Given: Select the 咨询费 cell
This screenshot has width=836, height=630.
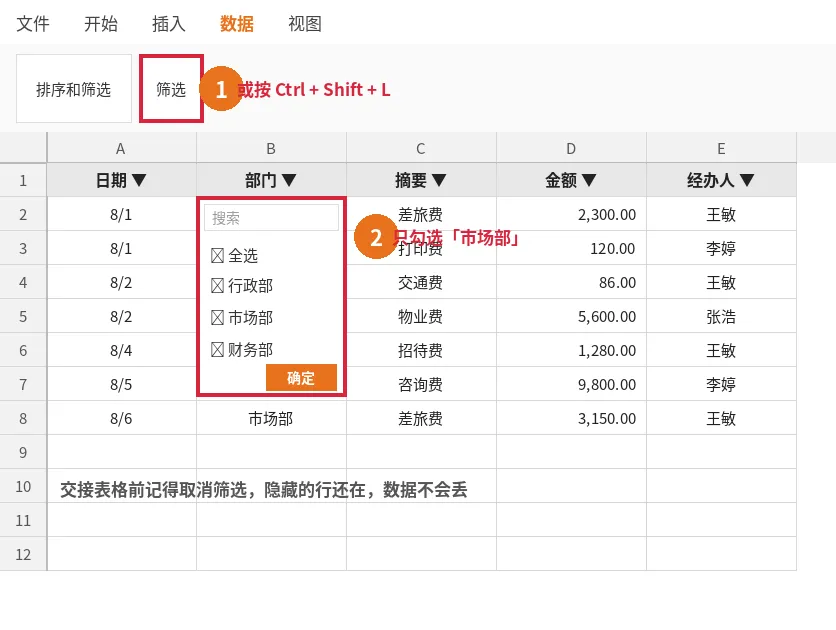Looking at the screenshot, I should coord(421,384).
